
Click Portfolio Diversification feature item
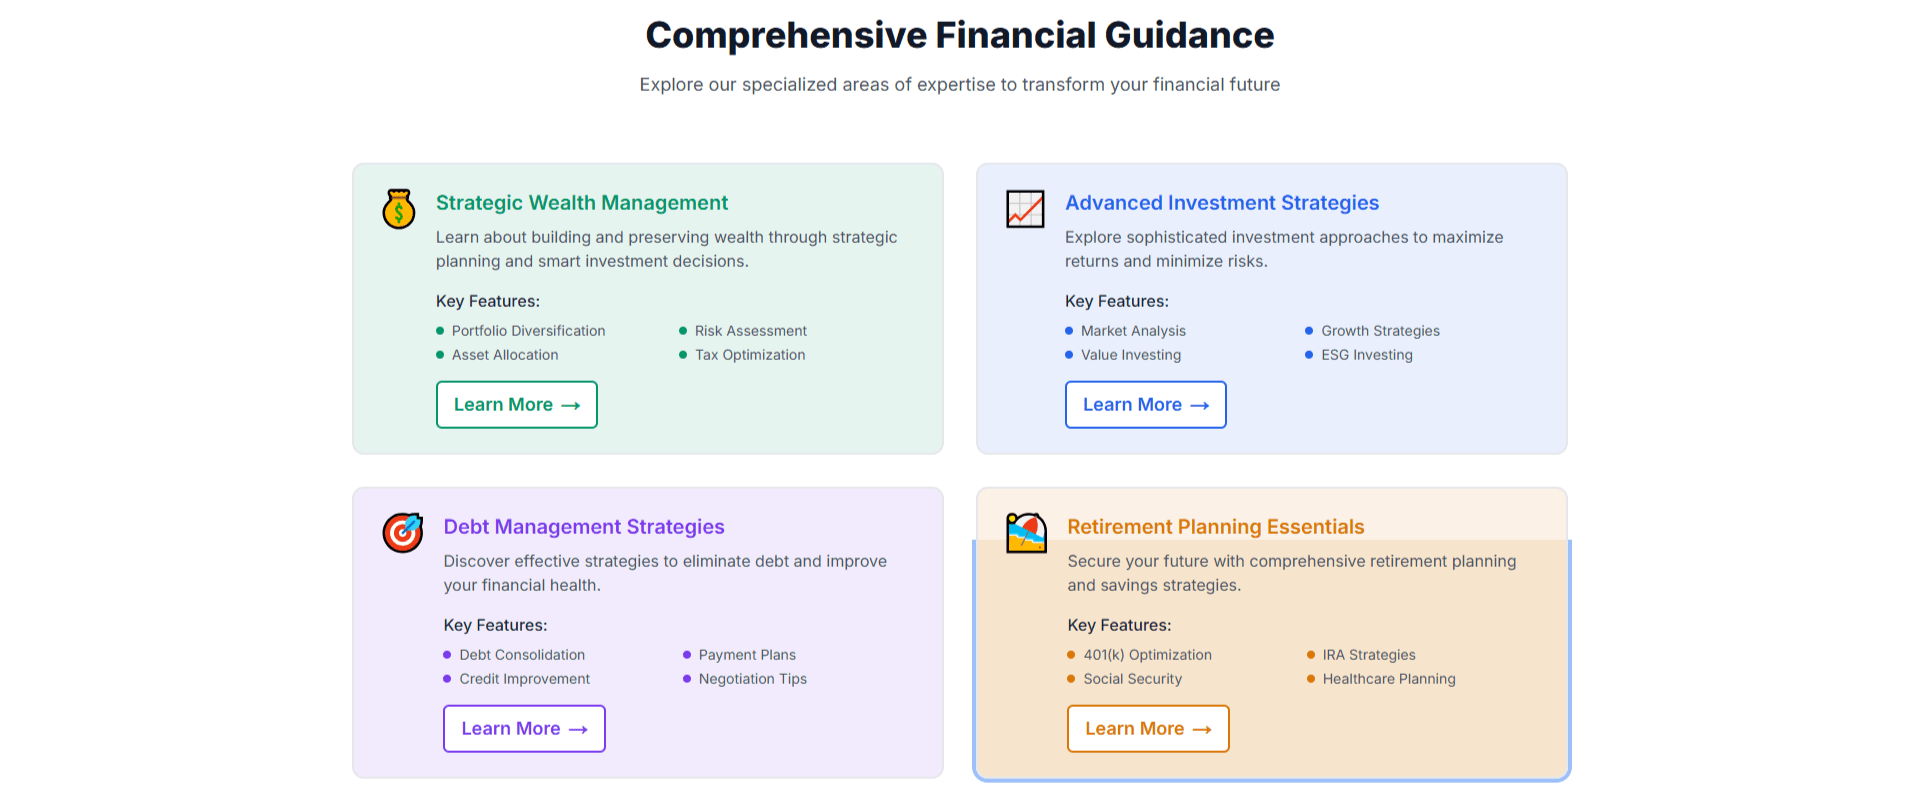tap(528, 331)
